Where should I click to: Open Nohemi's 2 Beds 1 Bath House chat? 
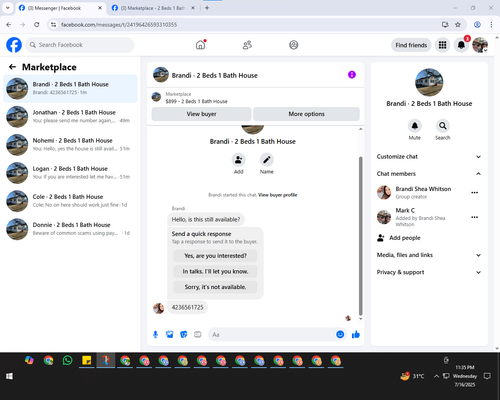tap(70, 145)
